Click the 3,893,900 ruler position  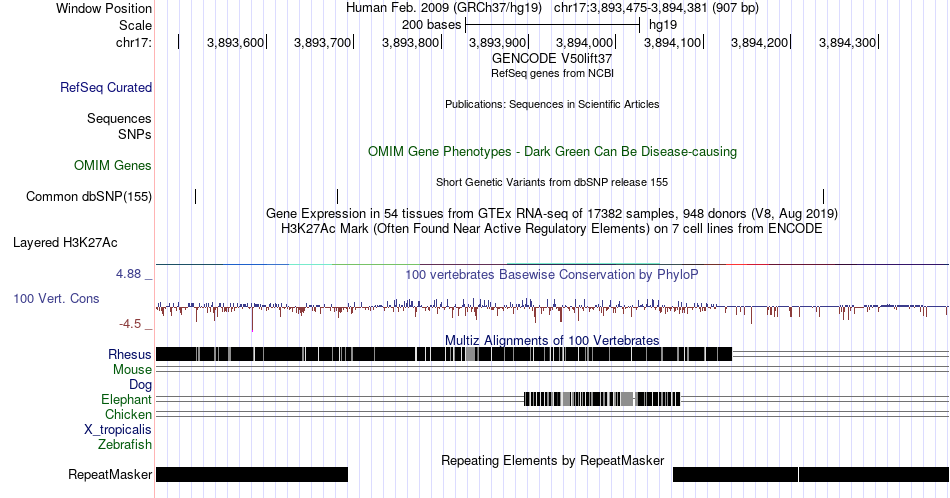[x=498, y=42]
